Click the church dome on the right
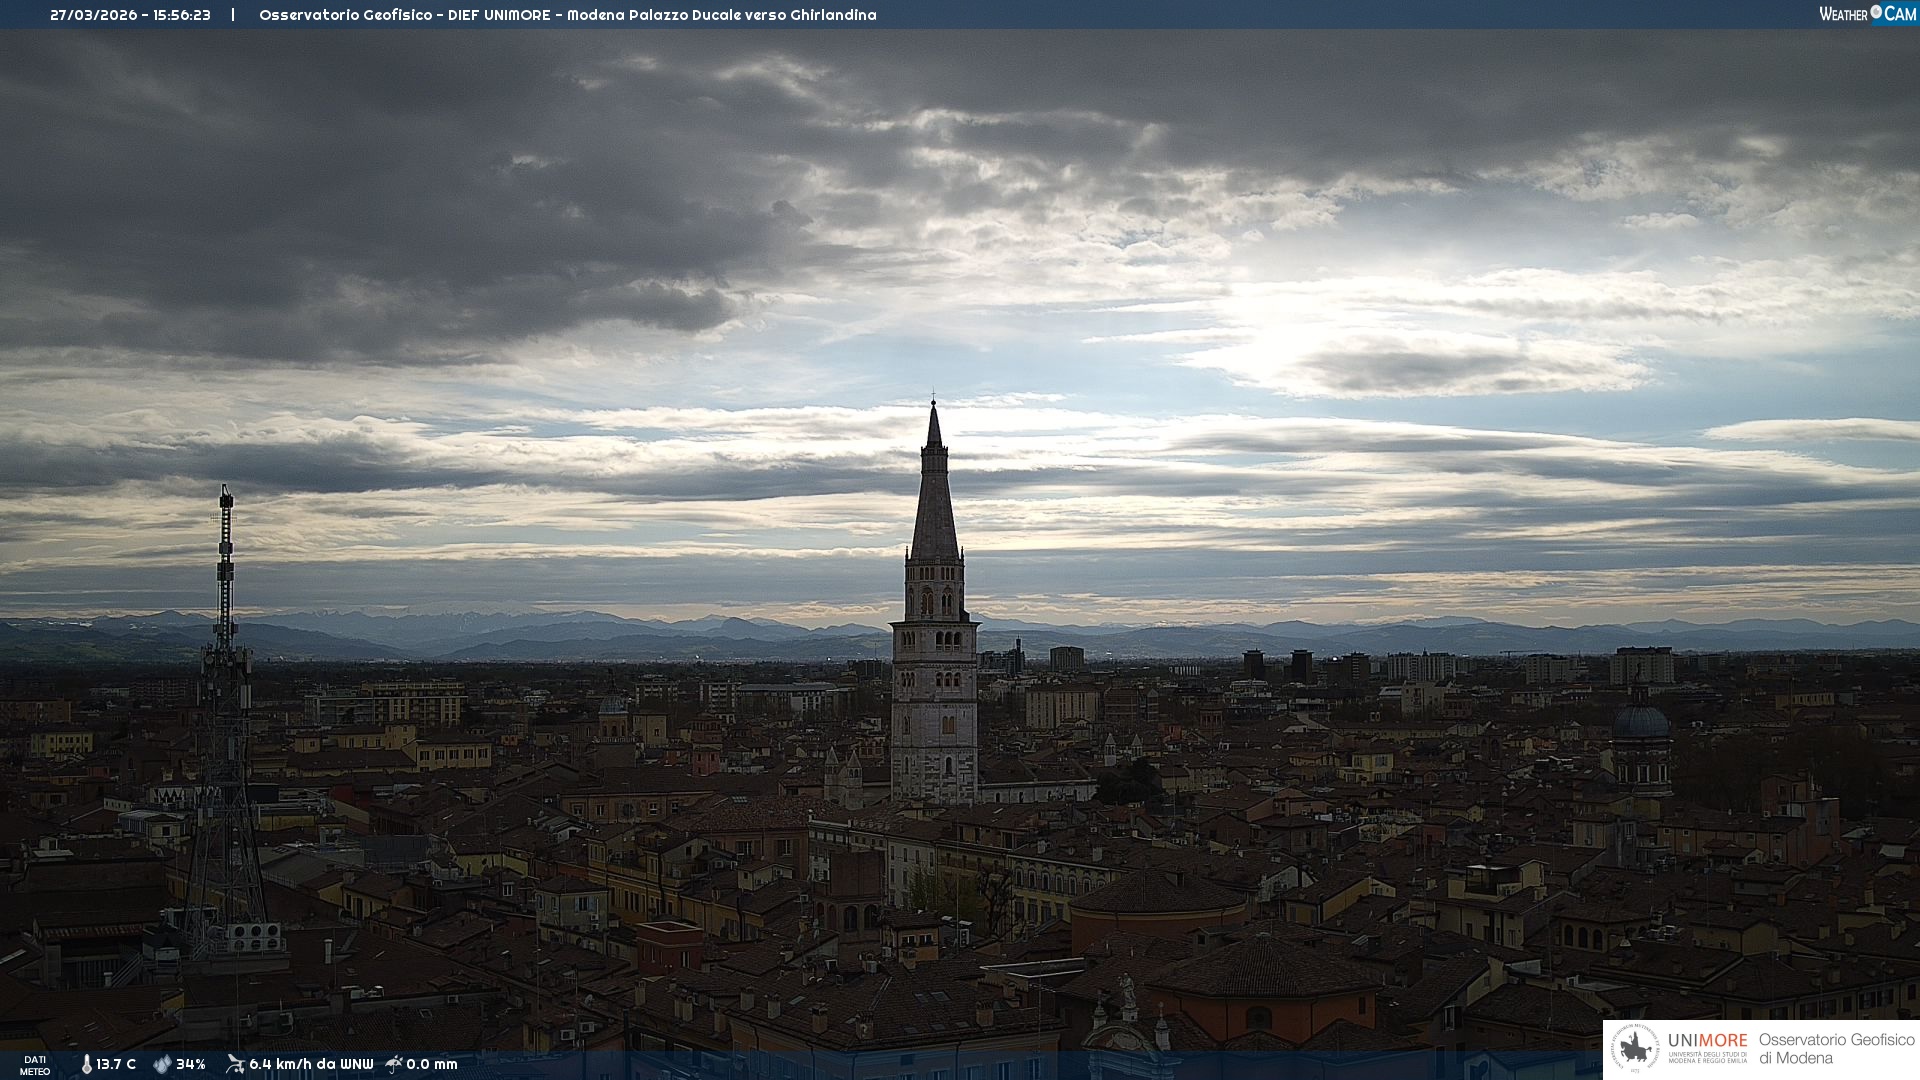Viewport: 1920px width, 1080px height. [x=1641, y=723]
